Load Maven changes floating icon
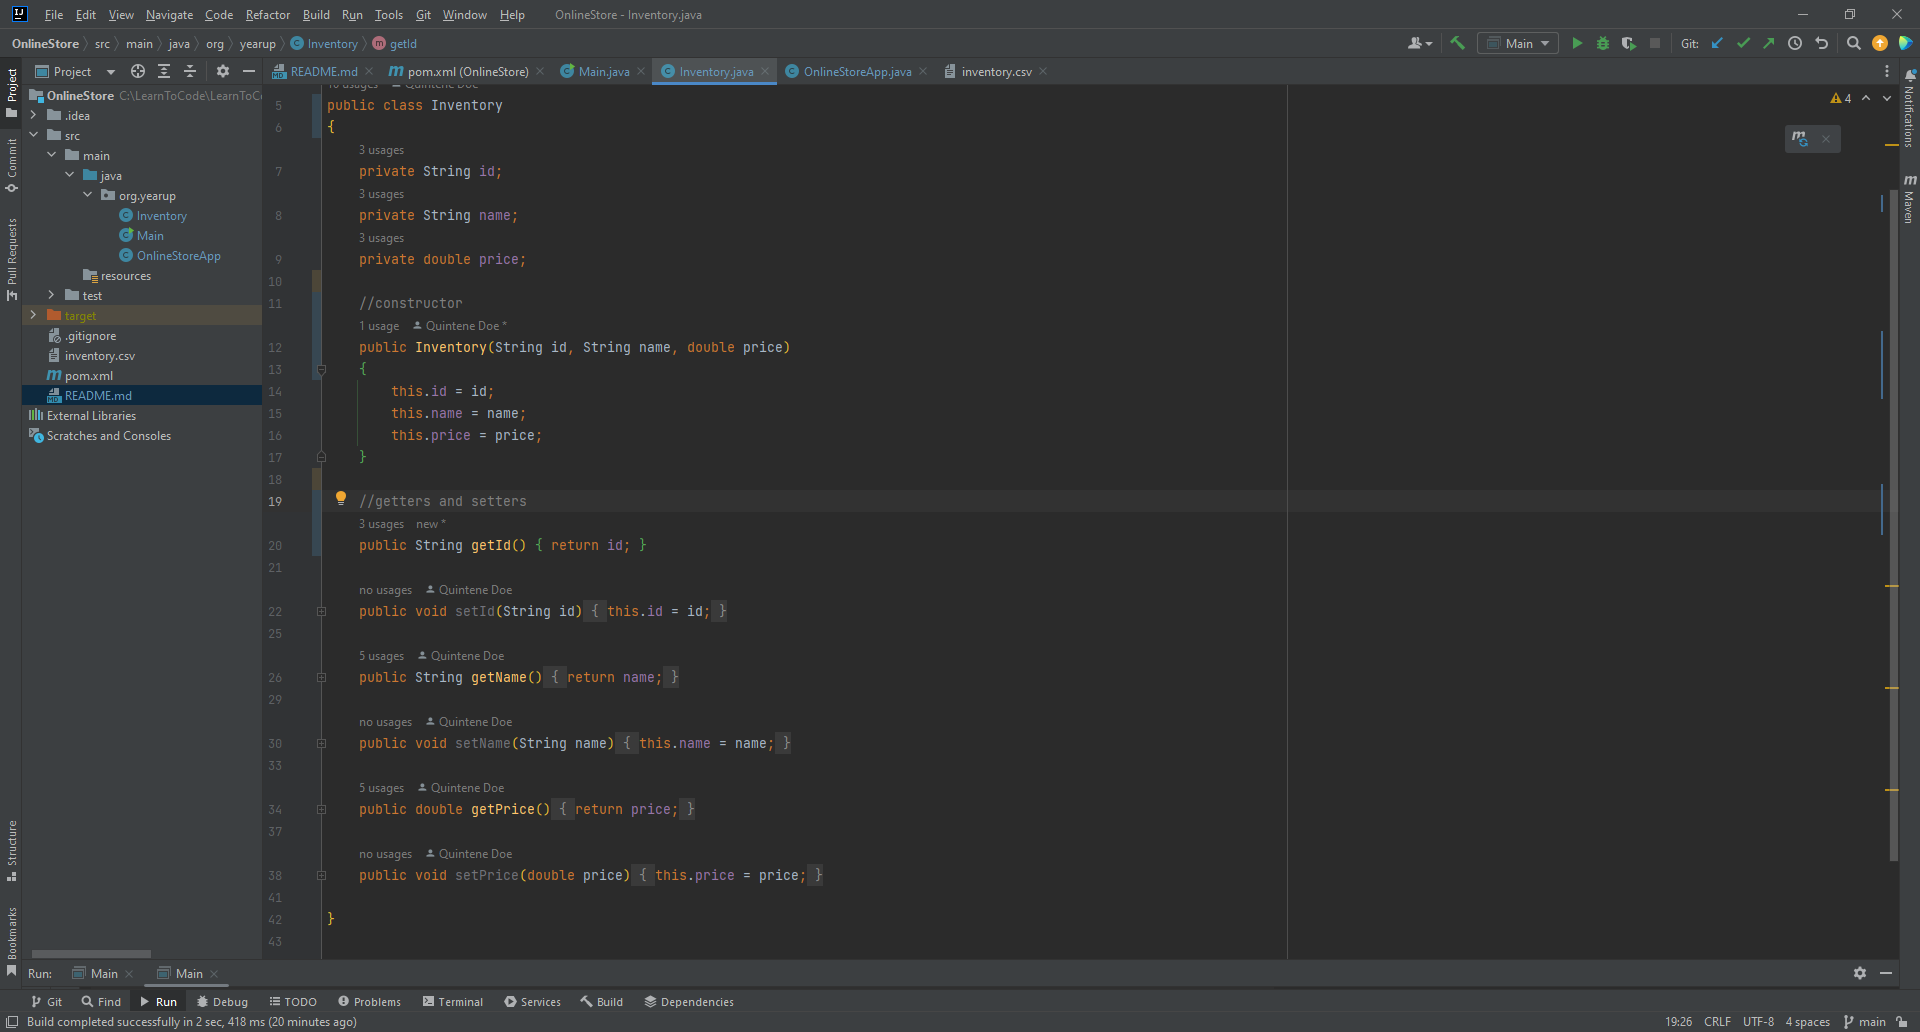Viewport: 1920px width, 1032px height. coord(1800,139)
